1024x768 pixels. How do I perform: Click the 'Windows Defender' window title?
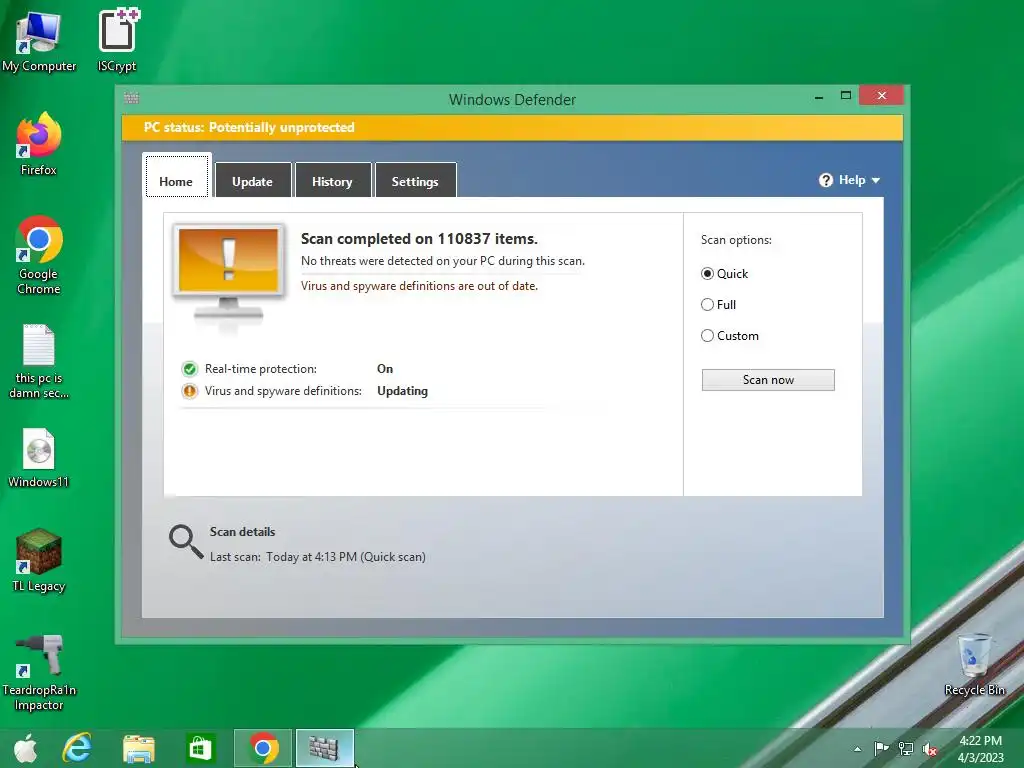[x=512, y=100]
